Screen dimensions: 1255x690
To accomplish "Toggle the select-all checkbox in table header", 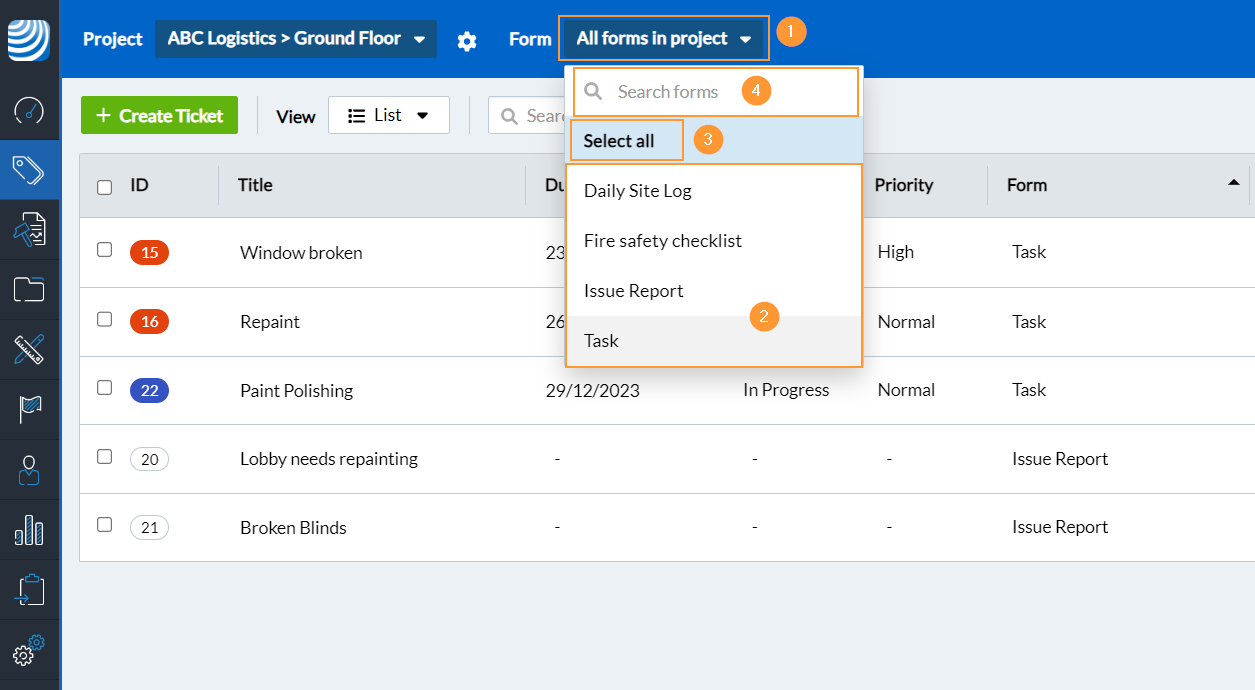I will 104,186.
